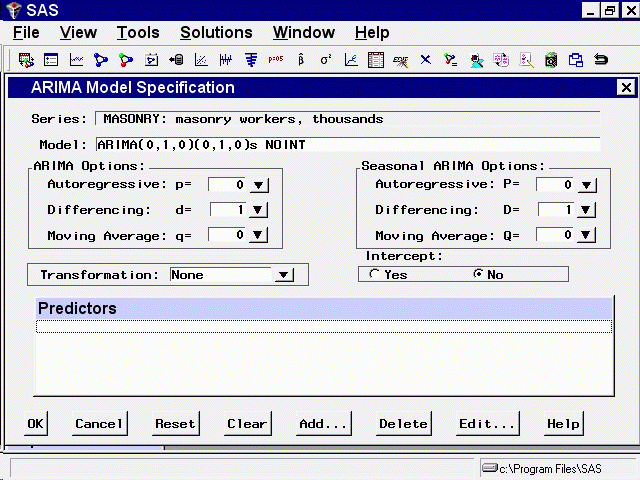Click the Autoregressive p= value field
This screenshot has width=640, height=480.
tap(228, 185)
